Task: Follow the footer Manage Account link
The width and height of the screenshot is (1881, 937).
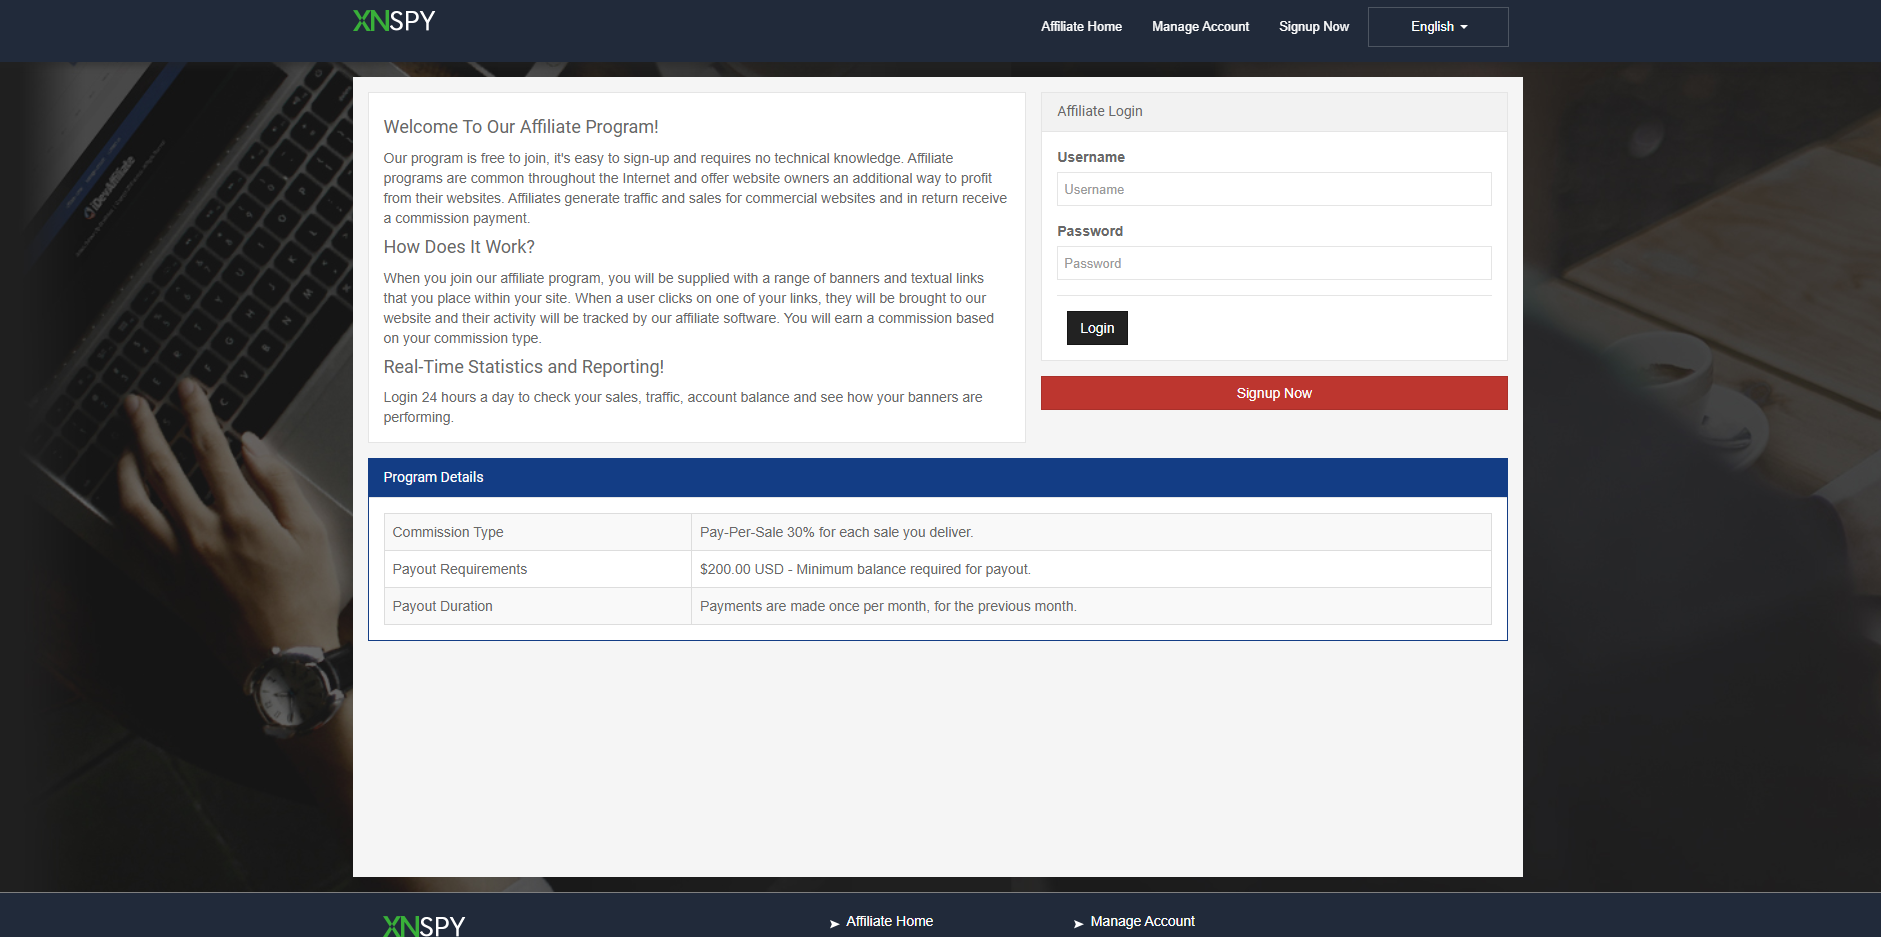Action: (x=1142, y=921)
